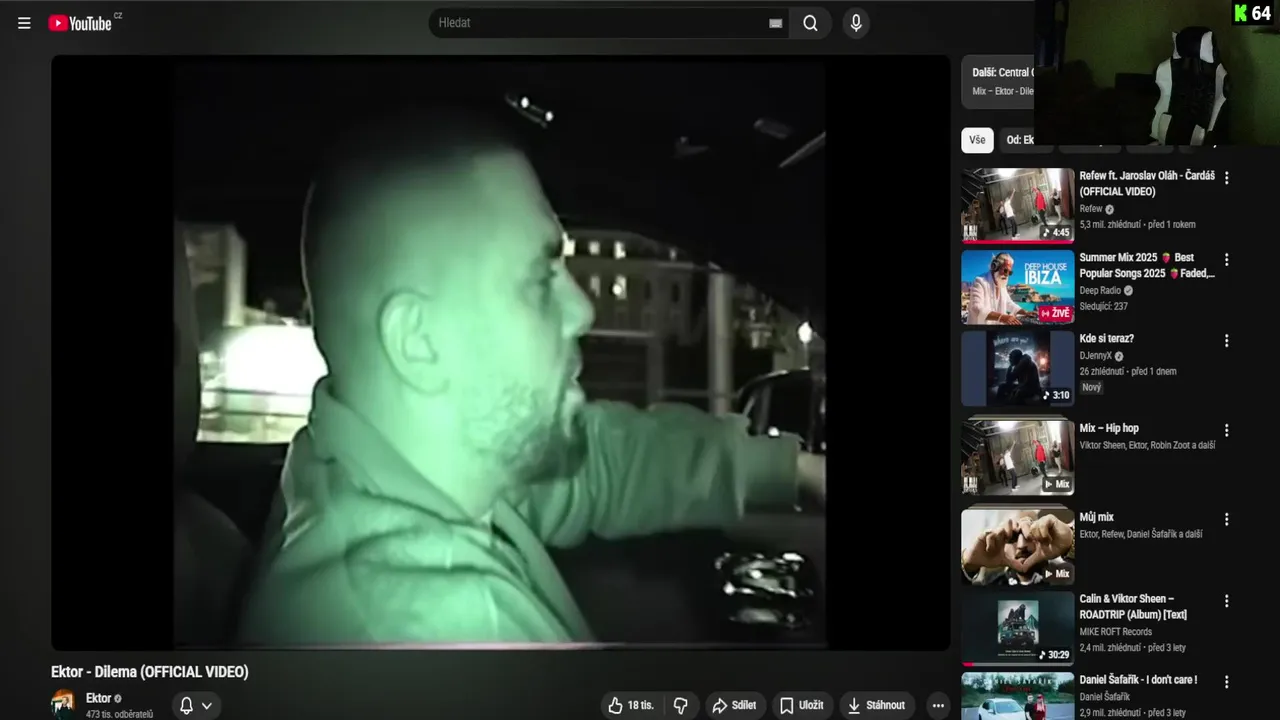The image size is (1280, 720).
Task: Open Summer Mix 2025 Best Popular Songs title
Action: 1147,265
